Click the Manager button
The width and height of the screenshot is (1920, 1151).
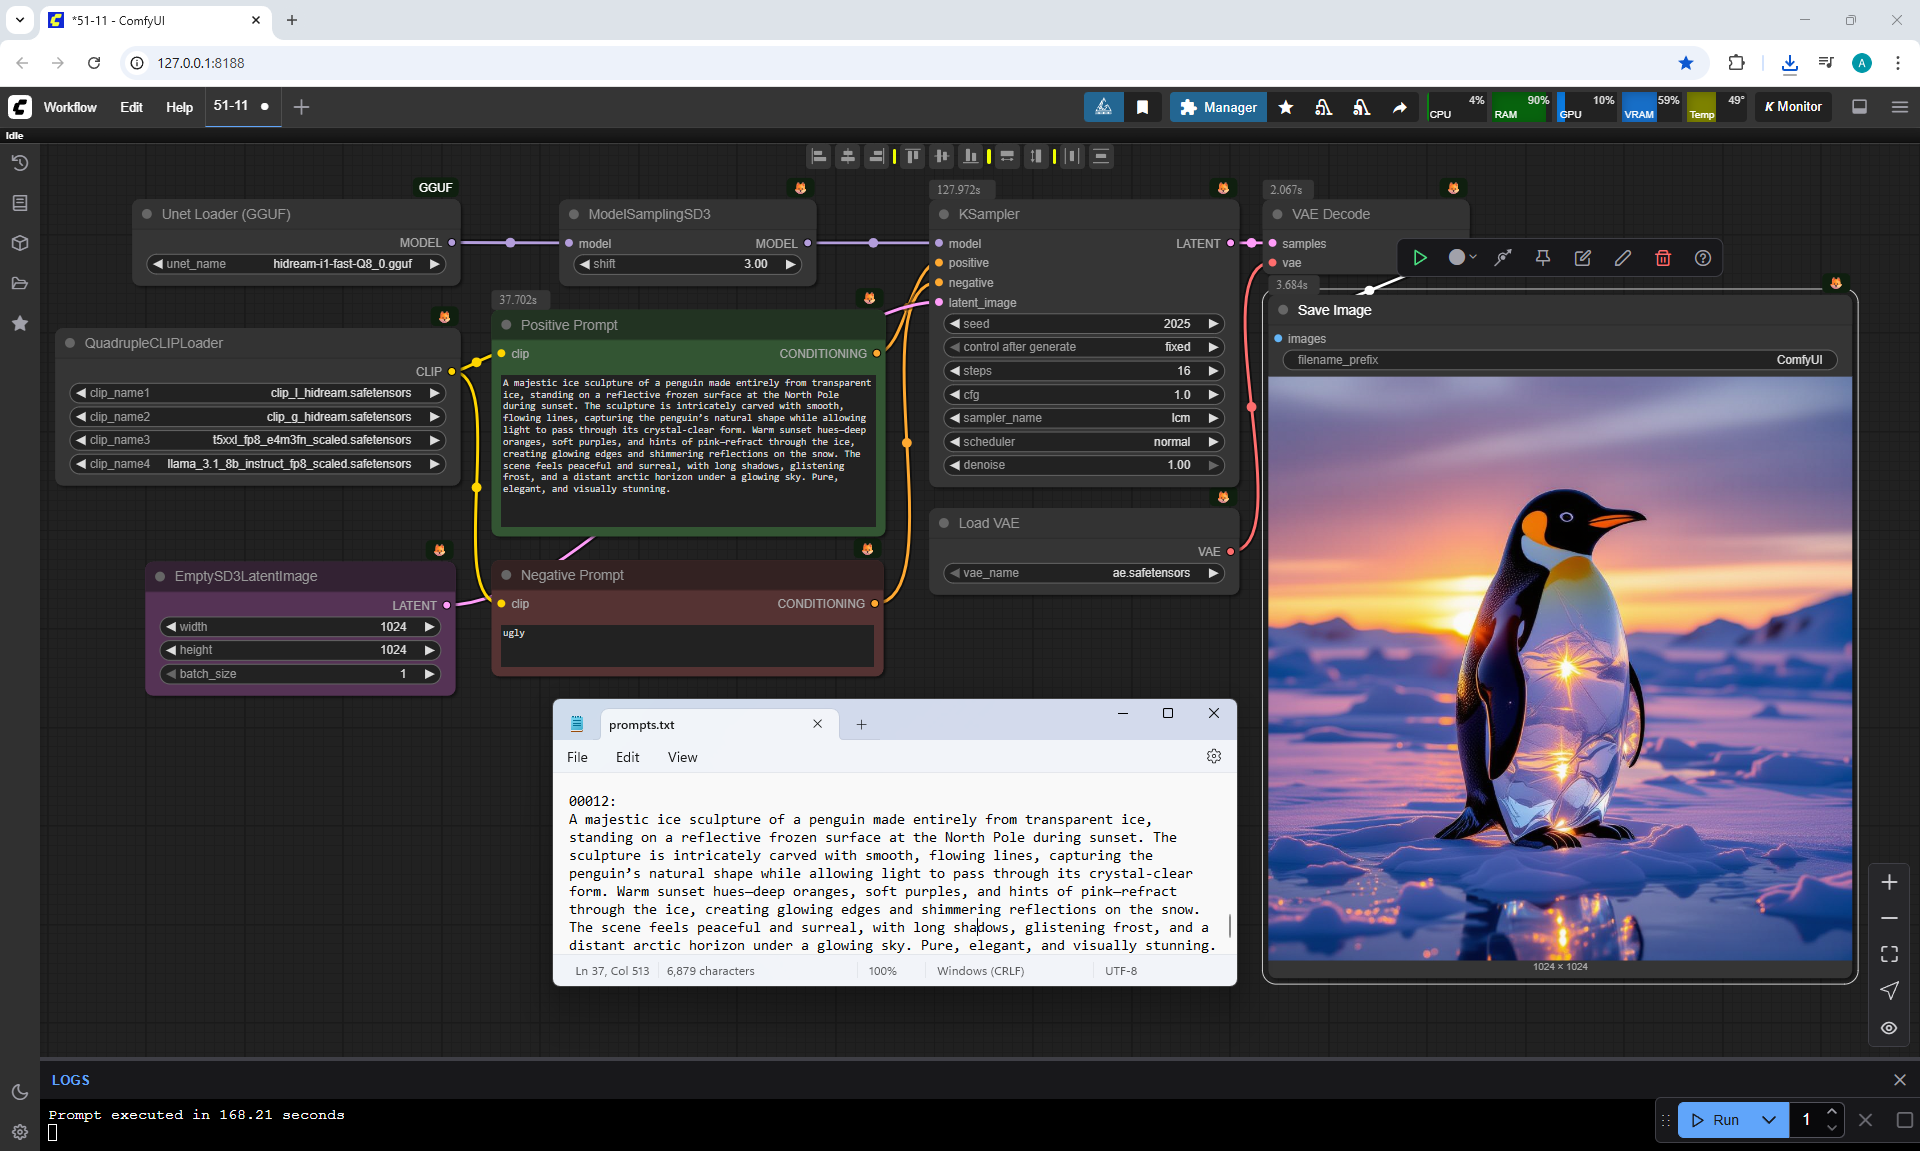[1217, 107]
